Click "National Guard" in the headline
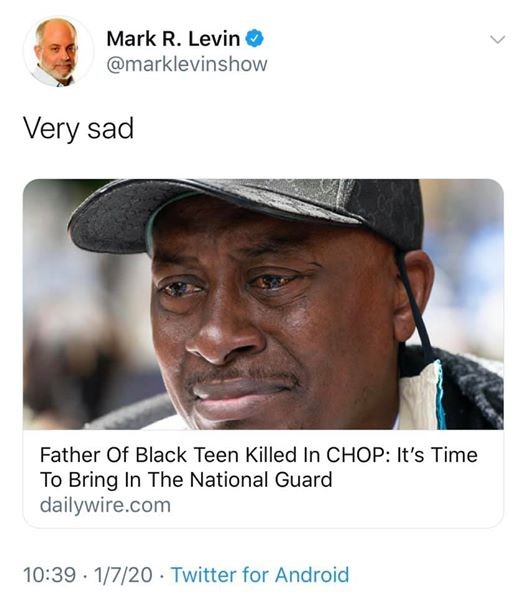Viewport: 526px width, 596px height. 261,480
